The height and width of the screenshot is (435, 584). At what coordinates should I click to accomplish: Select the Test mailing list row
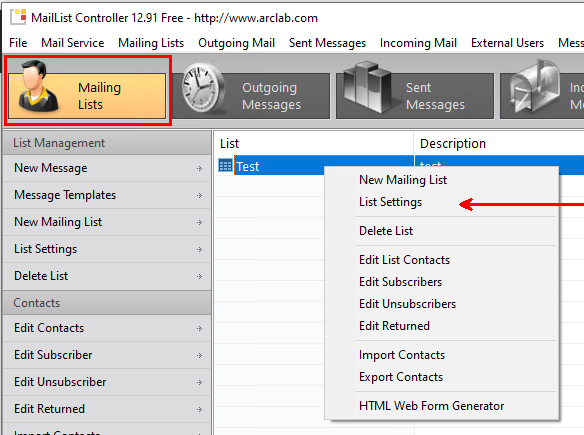[401, 166]
